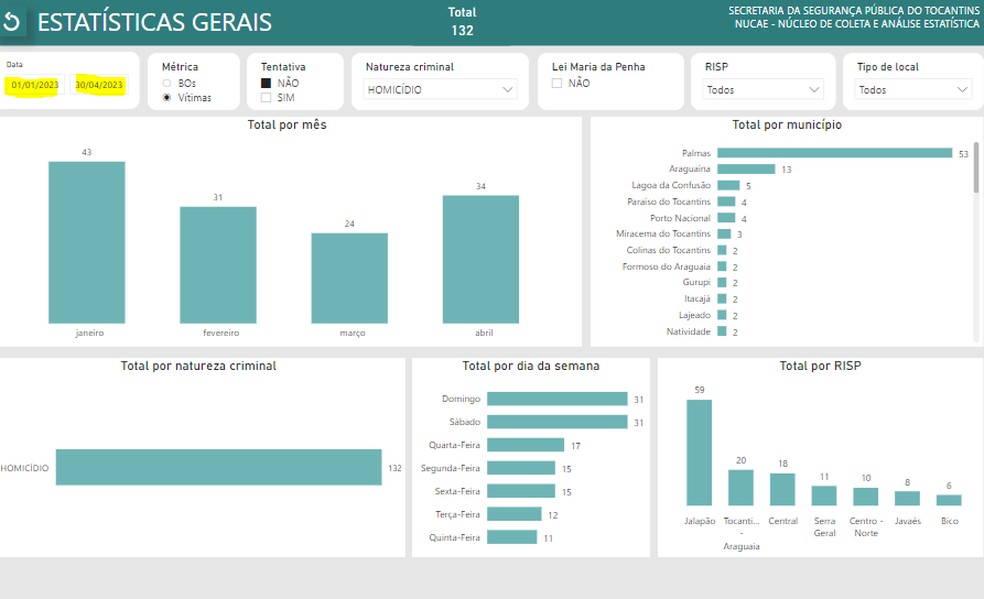Select the Vítimas metric radio button

(167, 98)
